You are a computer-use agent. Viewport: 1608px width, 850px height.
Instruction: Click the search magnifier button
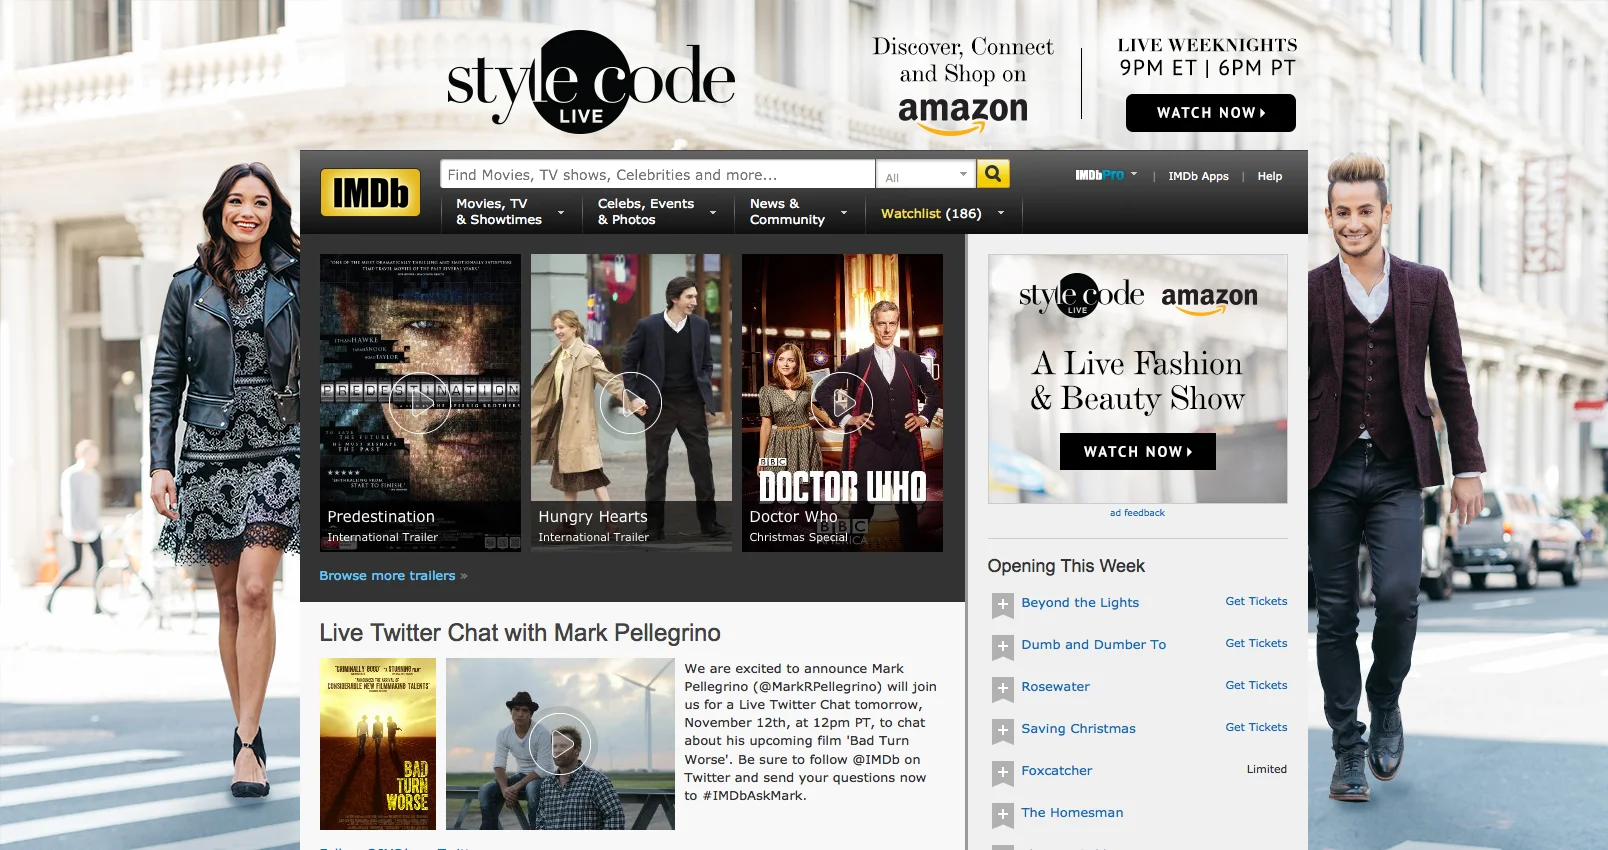pos(993,174)
